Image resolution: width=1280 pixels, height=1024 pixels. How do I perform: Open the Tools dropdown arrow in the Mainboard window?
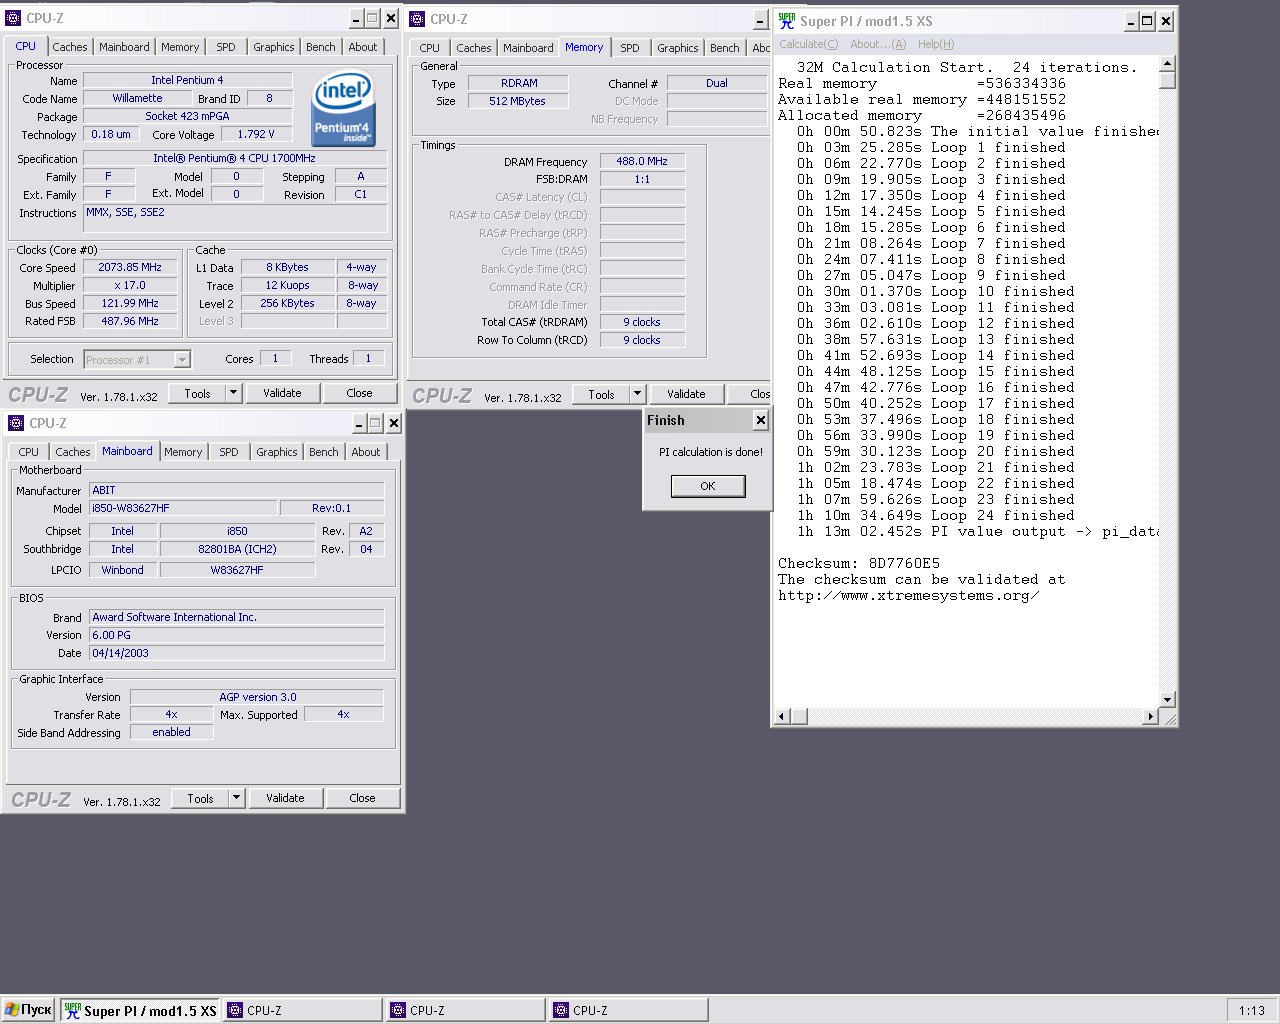point(236,798)
